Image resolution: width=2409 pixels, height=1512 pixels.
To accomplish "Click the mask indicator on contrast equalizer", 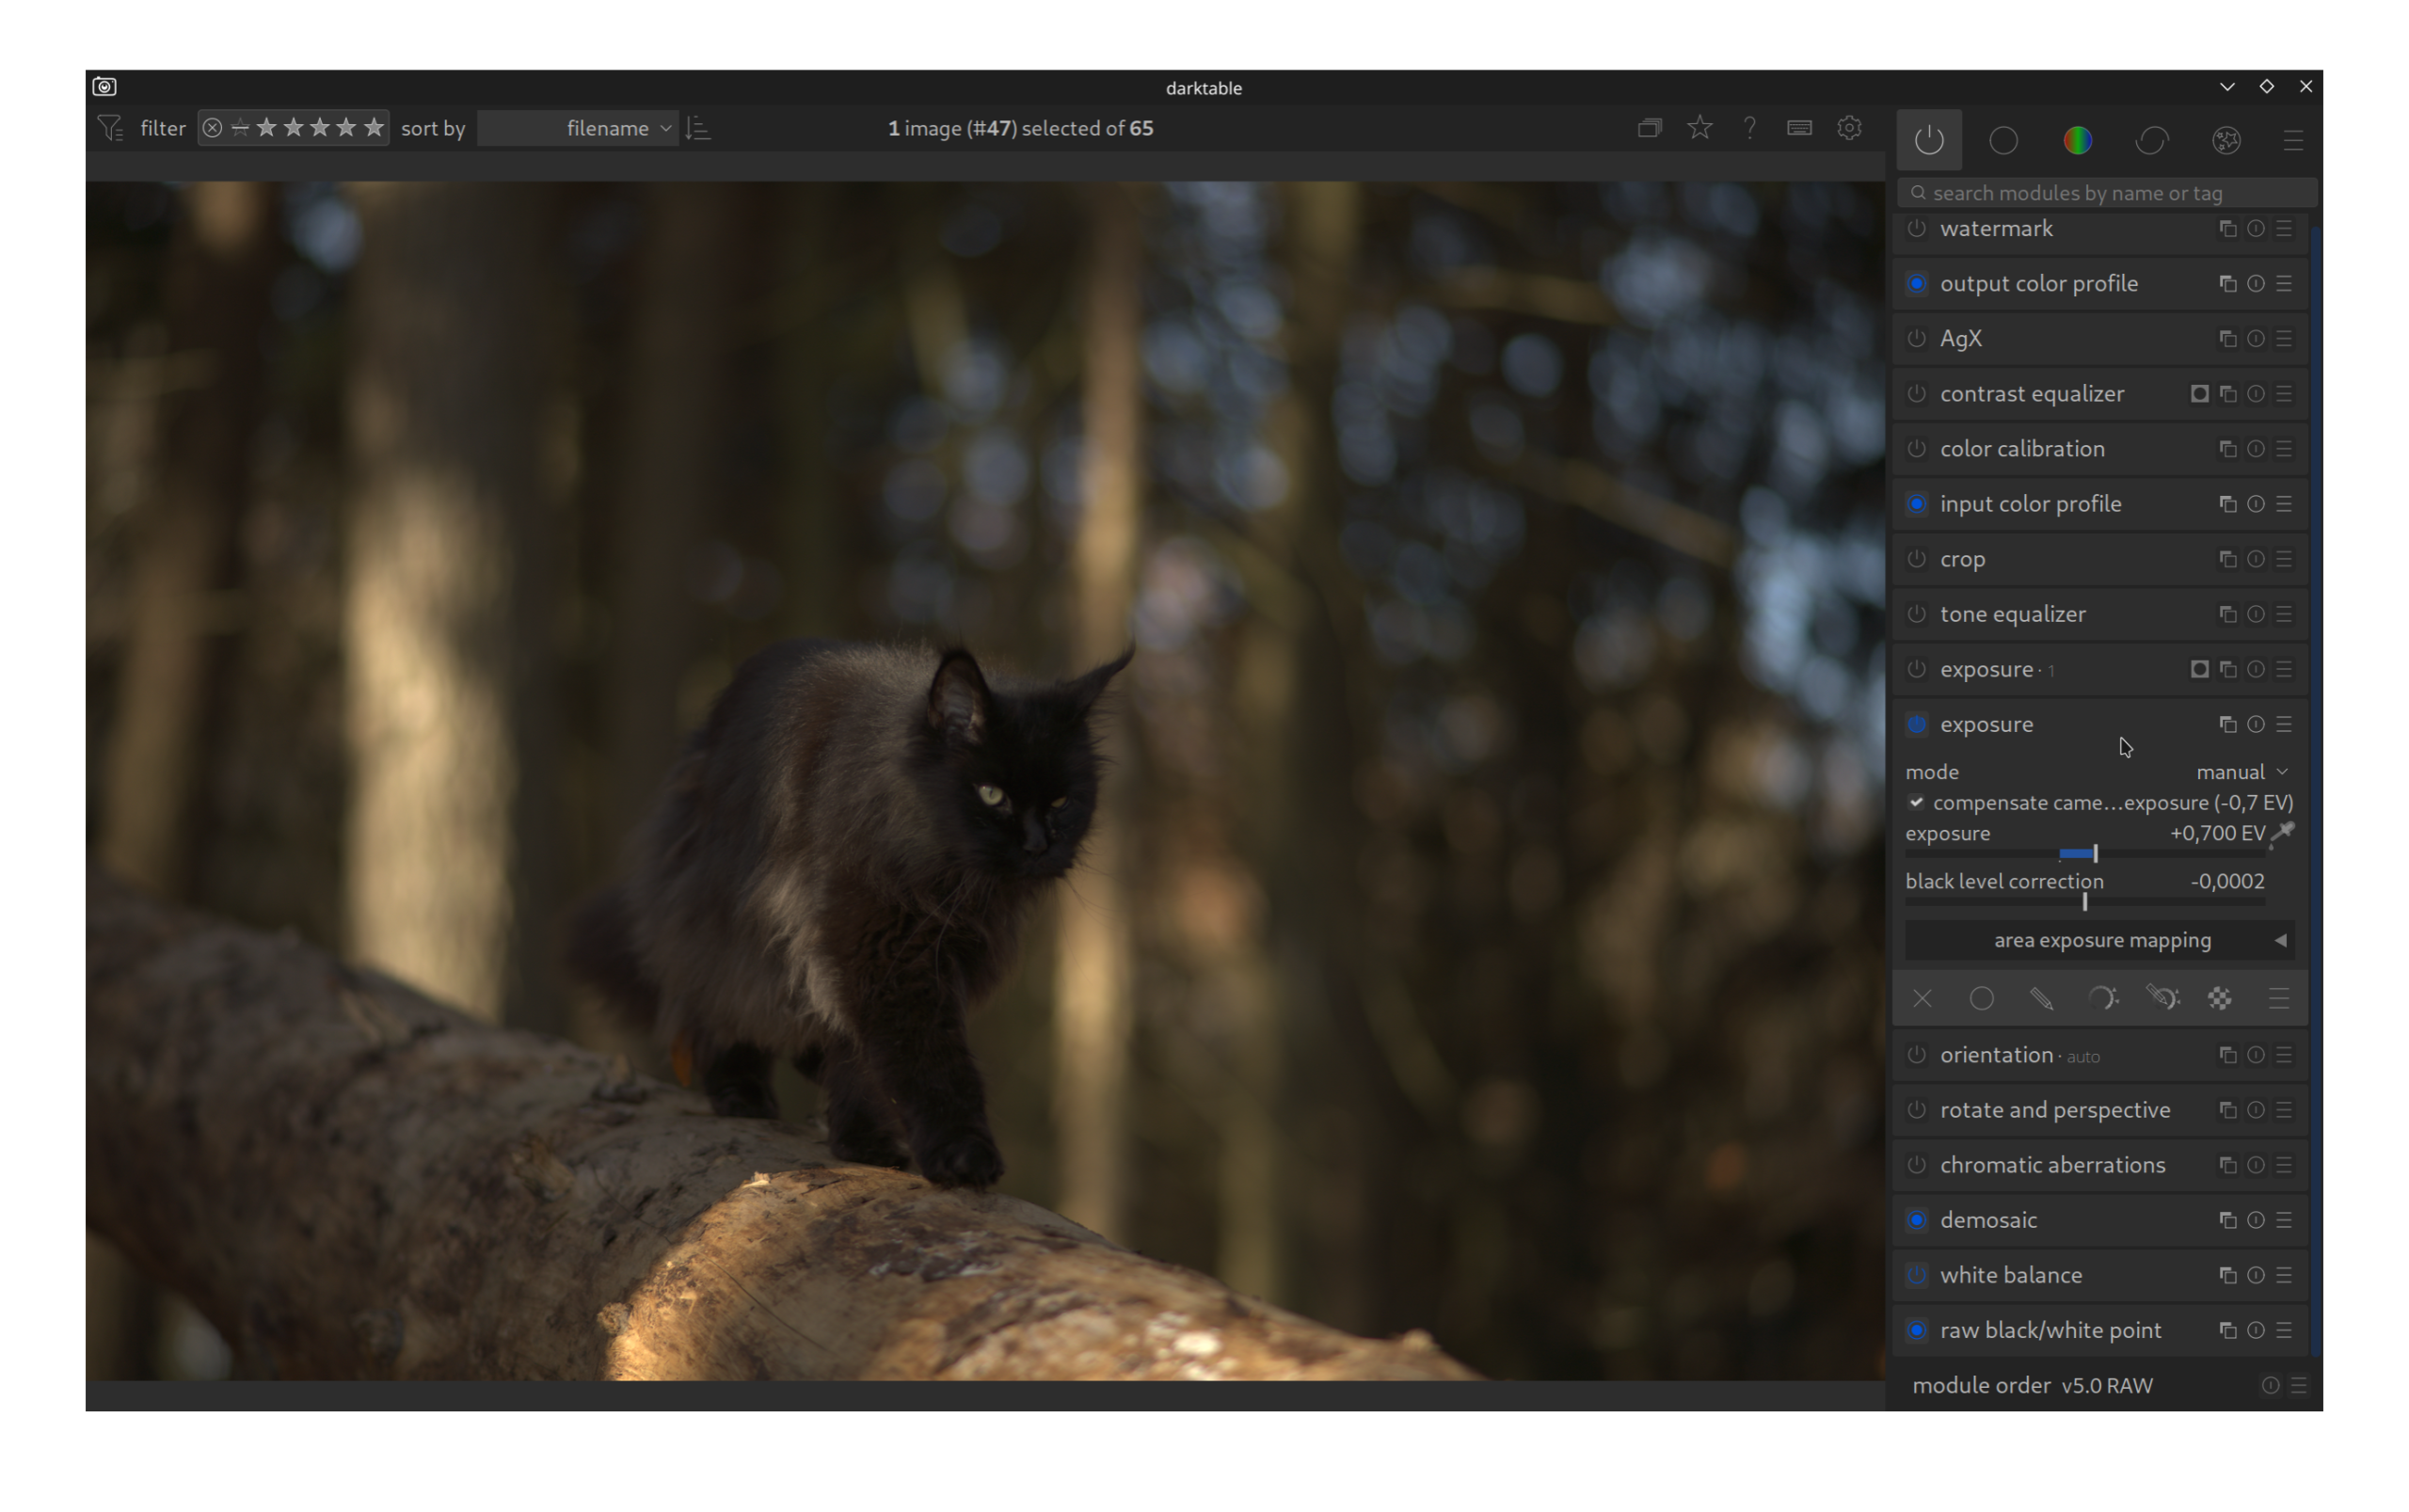I will [x=2199, y=394].
